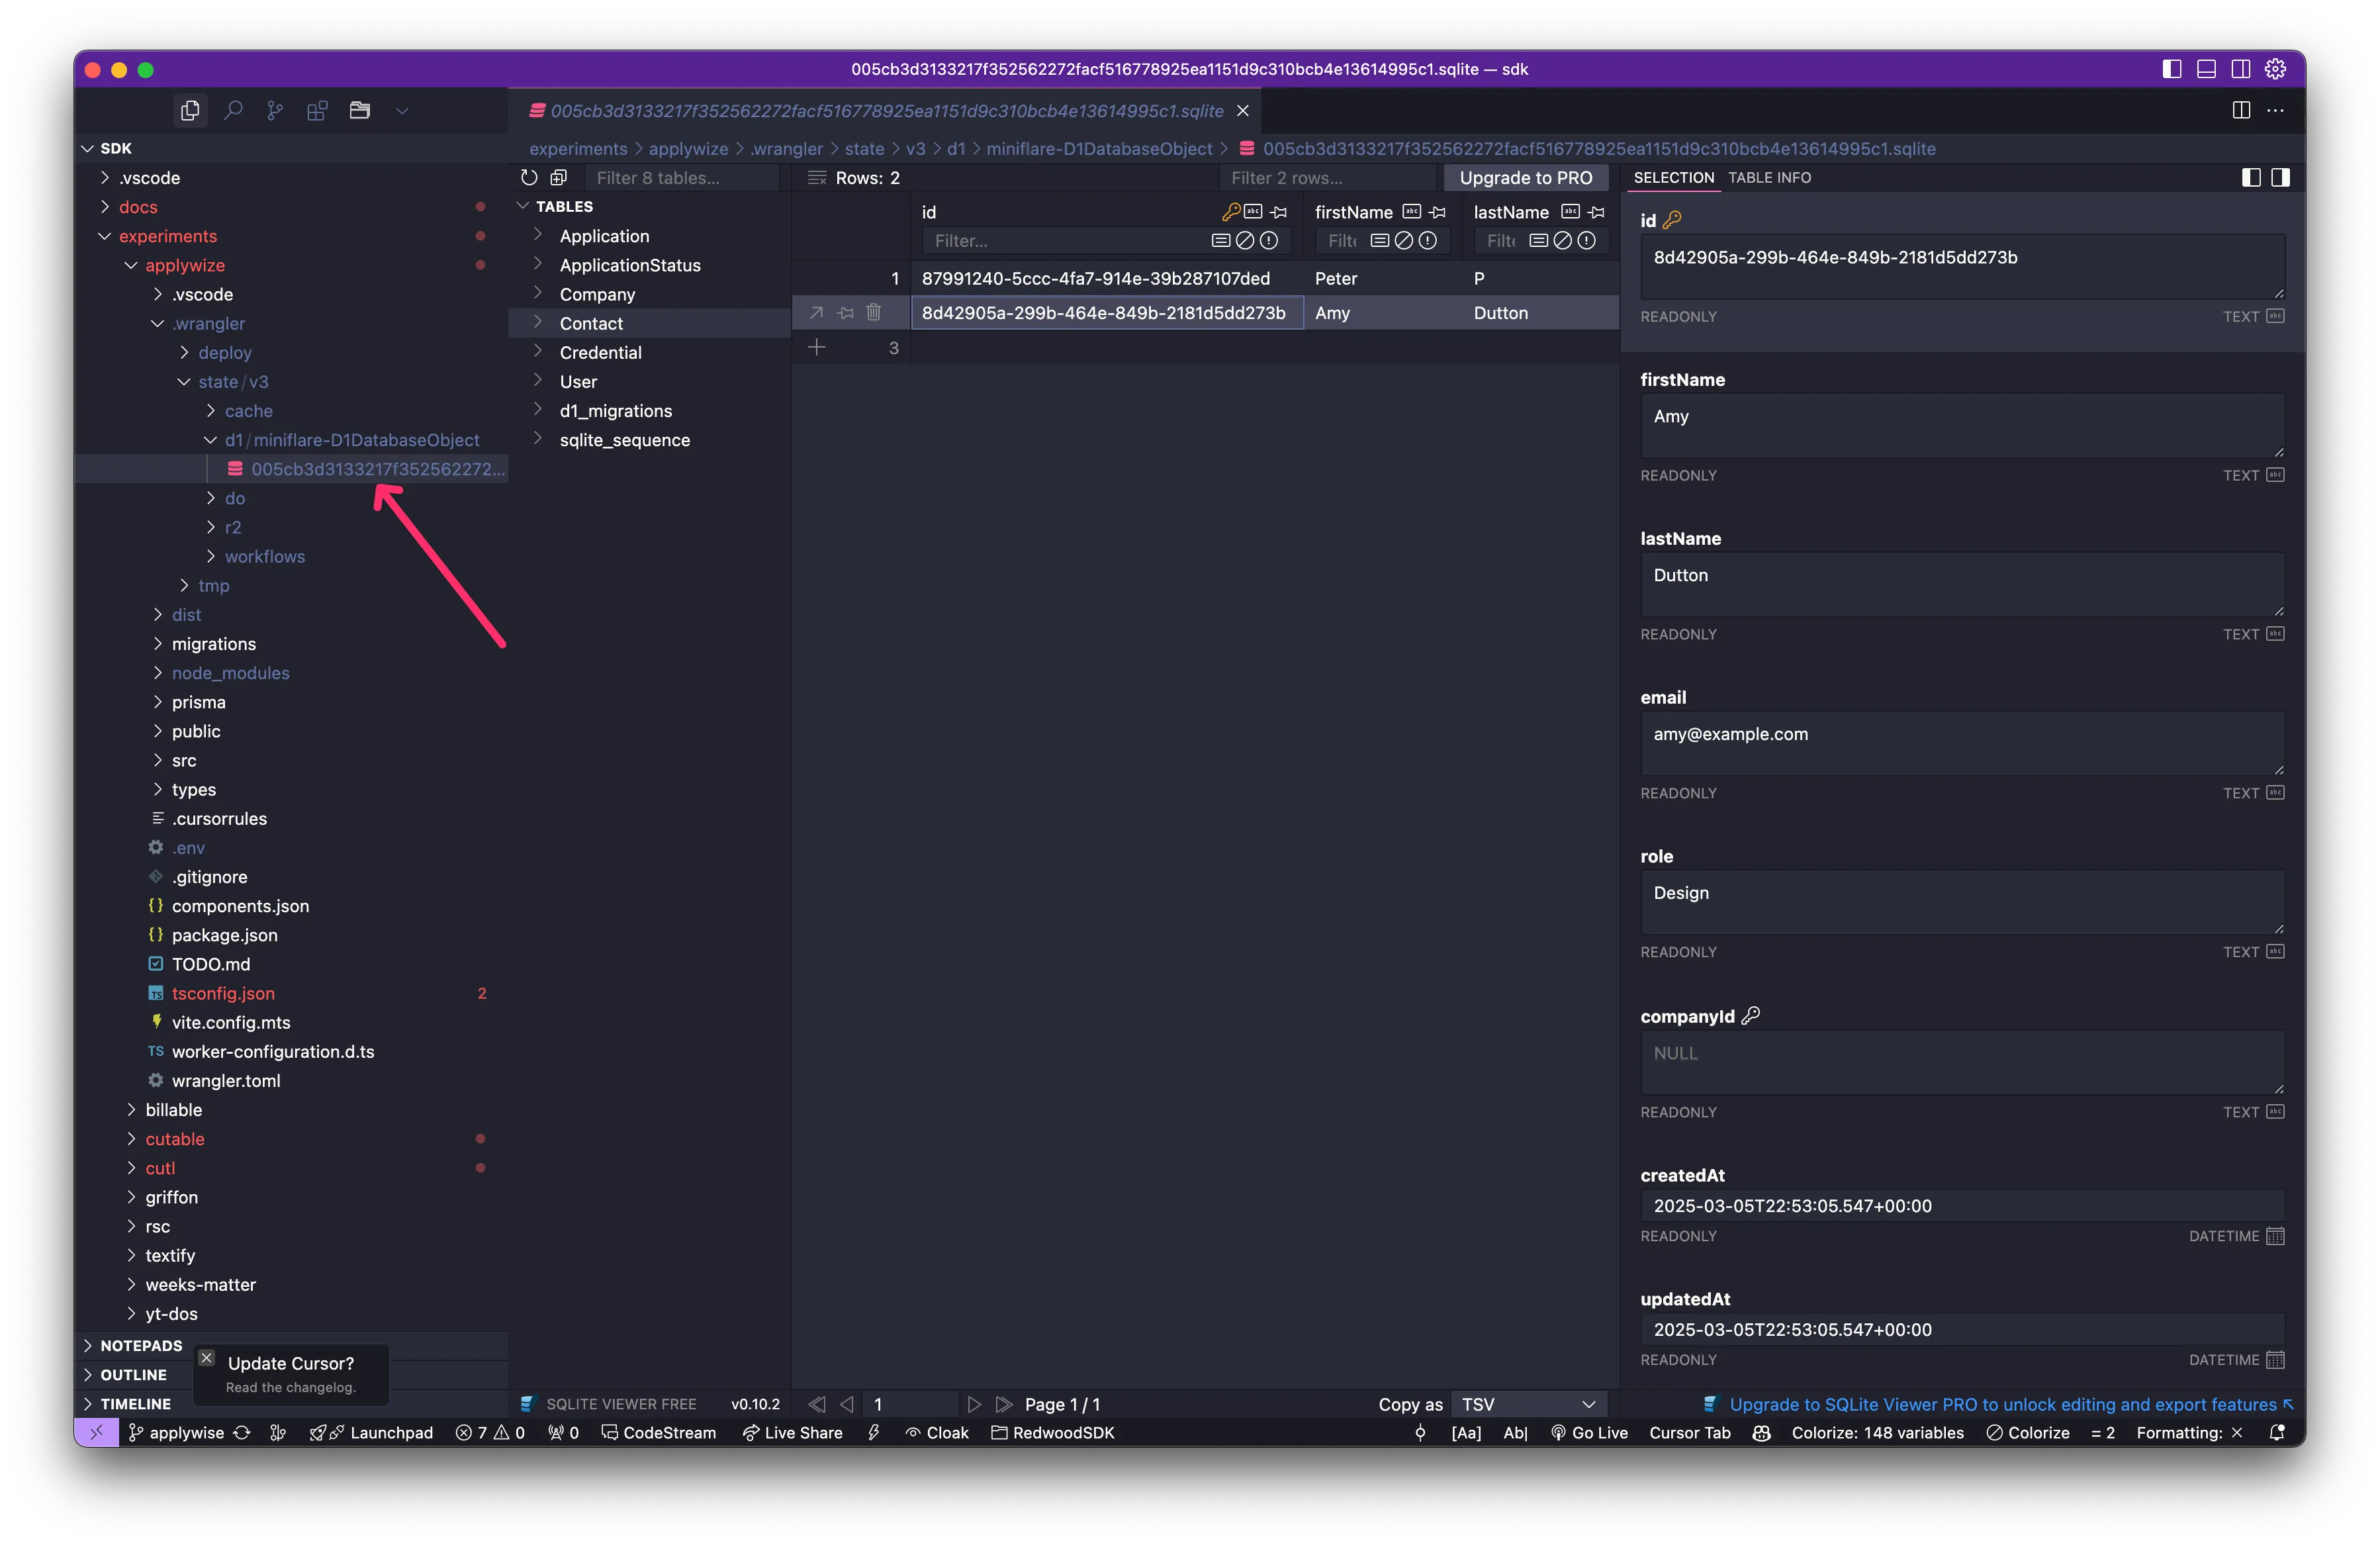Expand the migrations folder

[213, 644]
